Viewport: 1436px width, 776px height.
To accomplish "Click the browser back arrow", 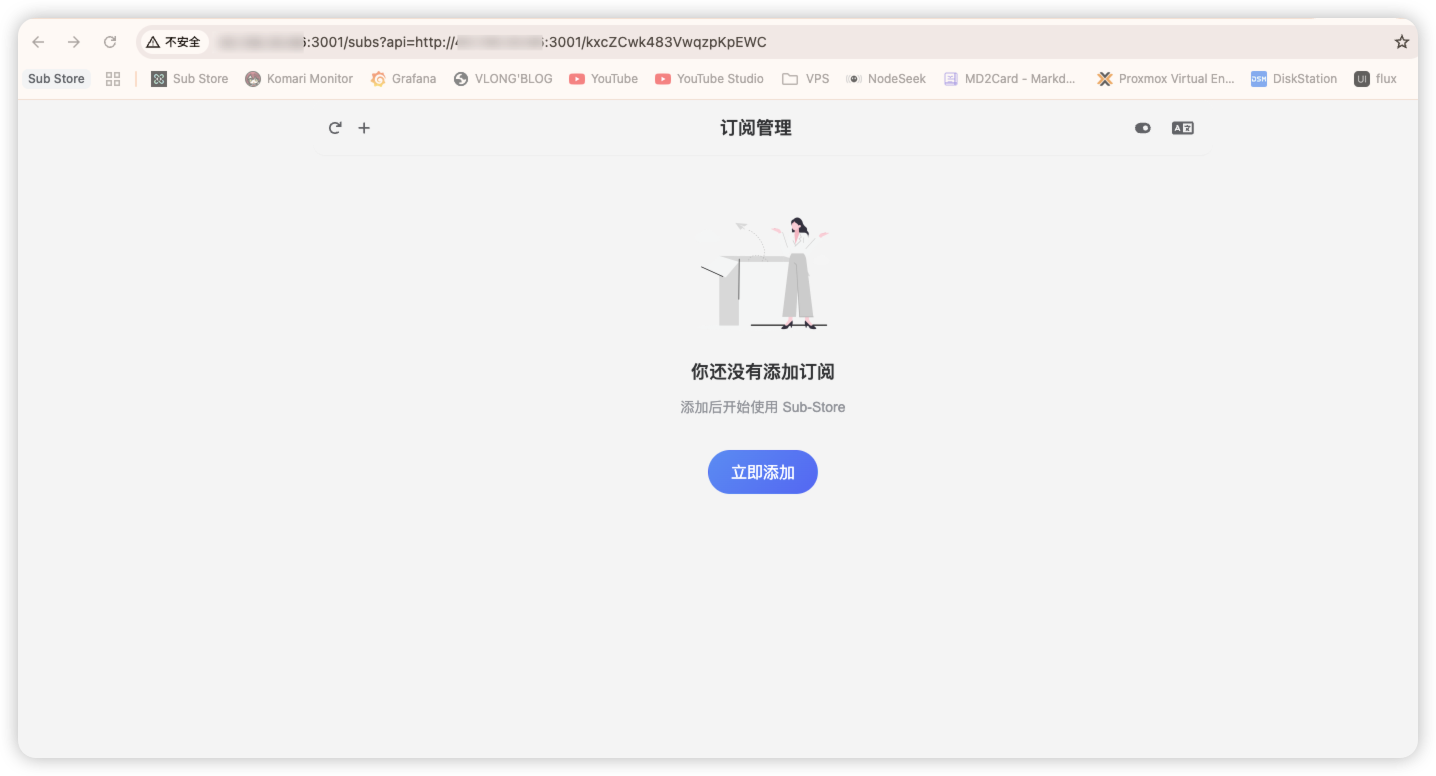I will (x=38, y=42).
